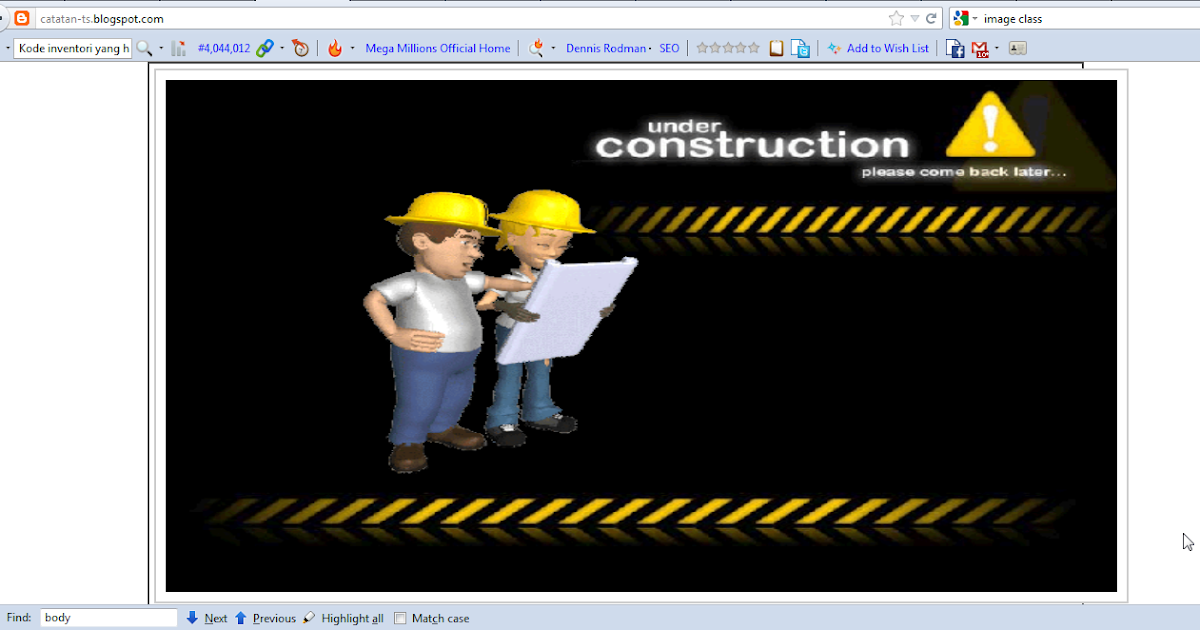Open the SEO toolbar link
1200x630 pixels.
[669, 48]
